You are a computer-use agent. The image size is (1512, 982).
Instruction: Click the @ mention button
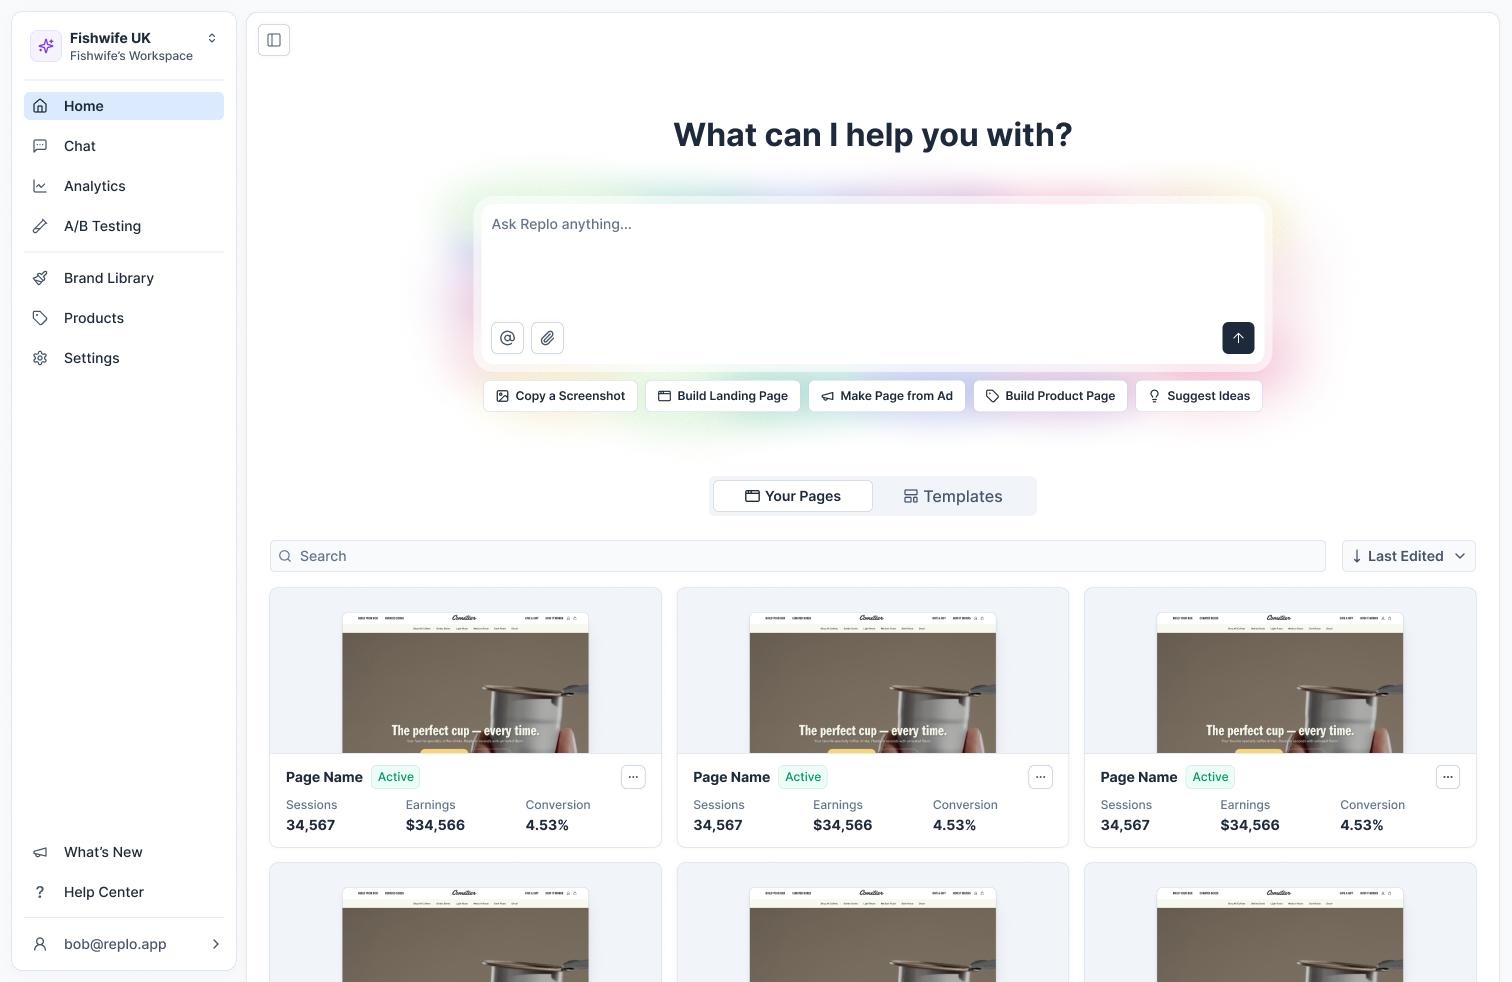click(x=508, y=338)
